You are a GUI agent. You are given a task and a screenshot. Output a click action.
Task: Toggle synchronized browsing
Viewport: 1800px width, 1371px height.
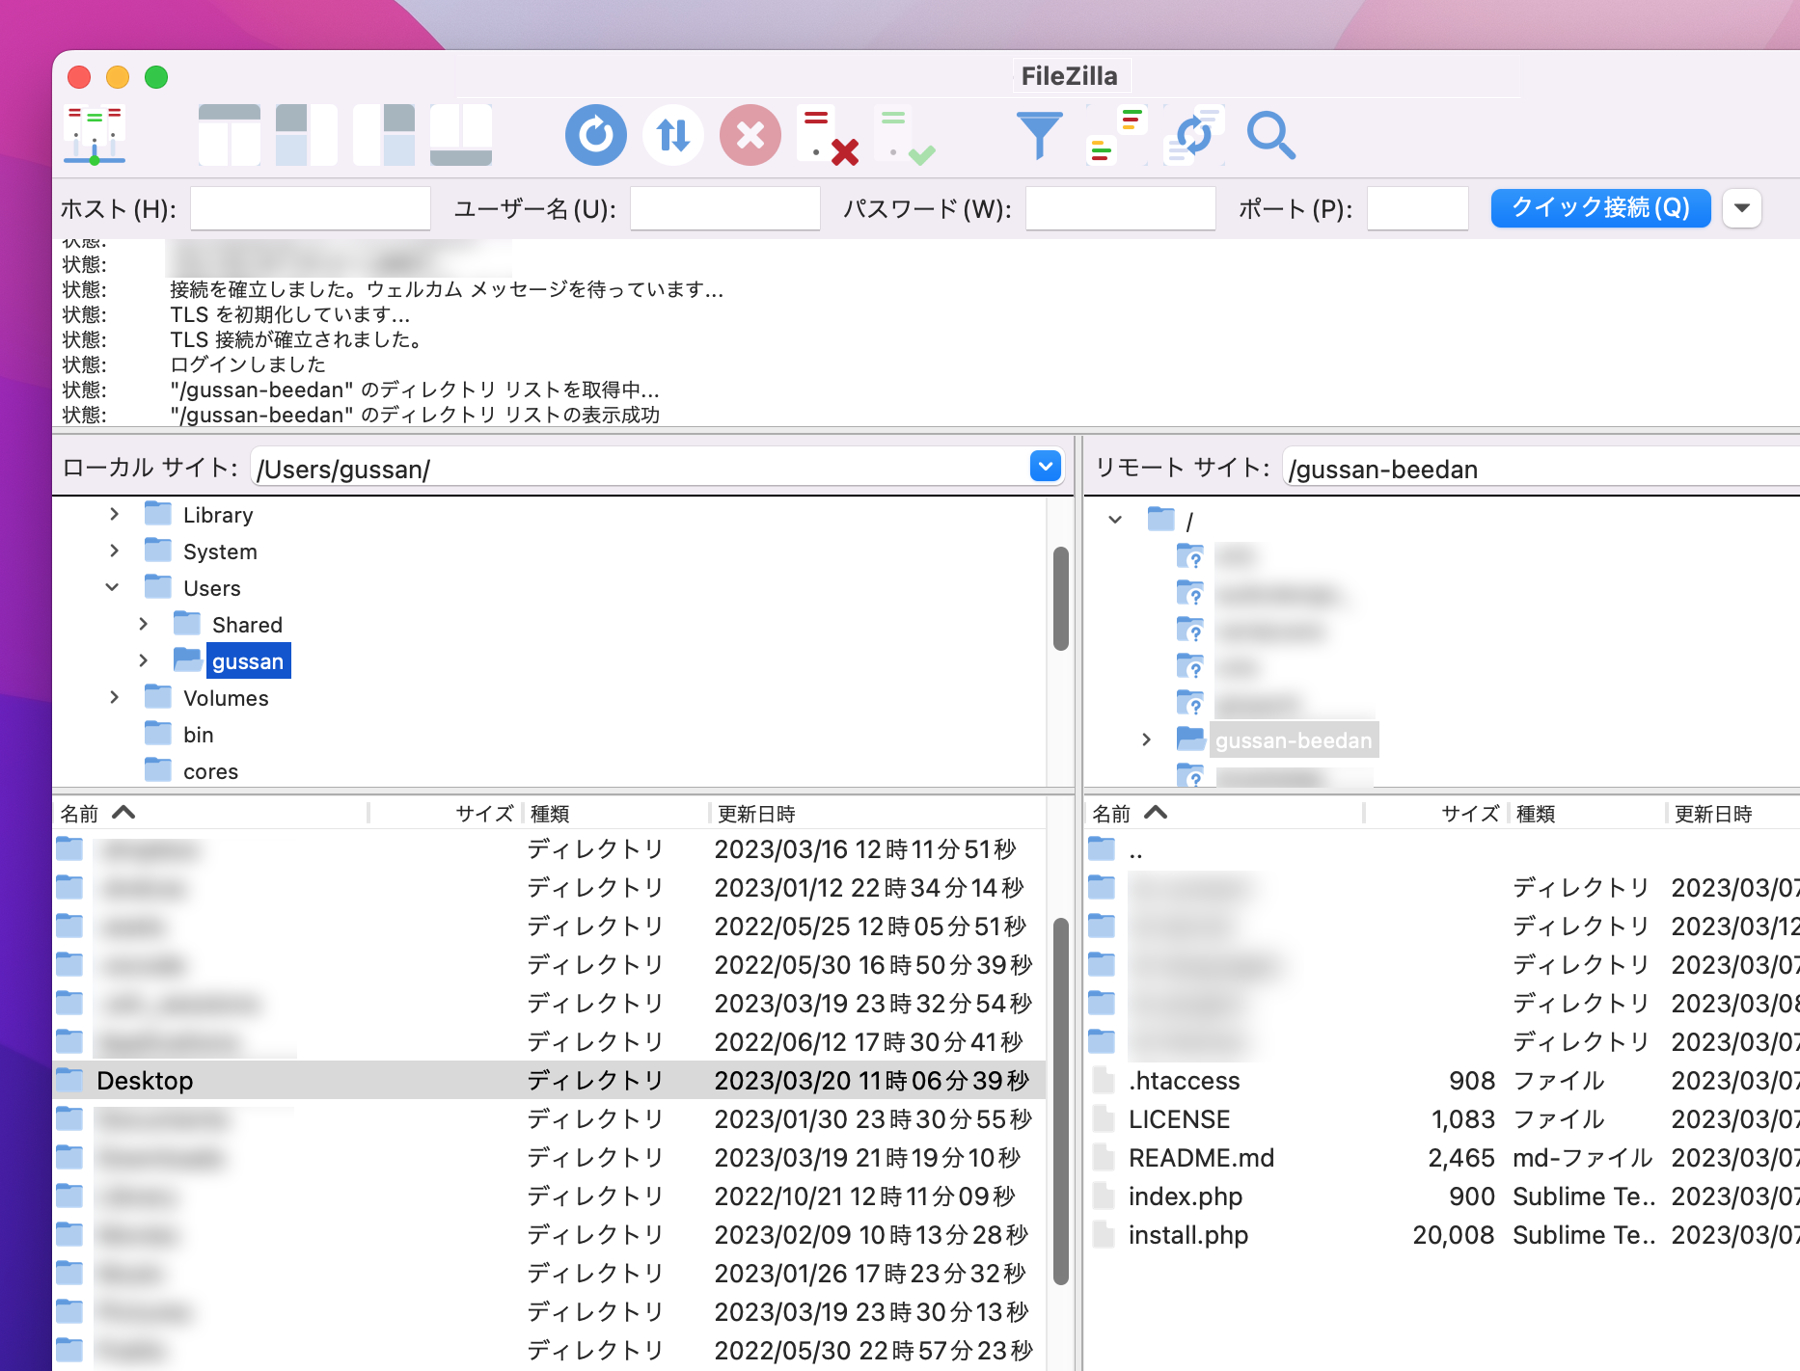pos(1192,135)
